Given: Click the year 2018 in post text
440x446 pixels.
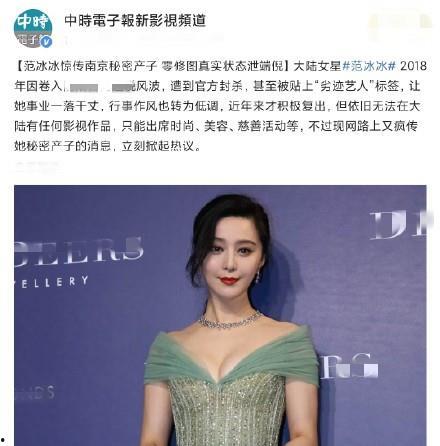Looking at the screenshot, I should tap(413, 66).
